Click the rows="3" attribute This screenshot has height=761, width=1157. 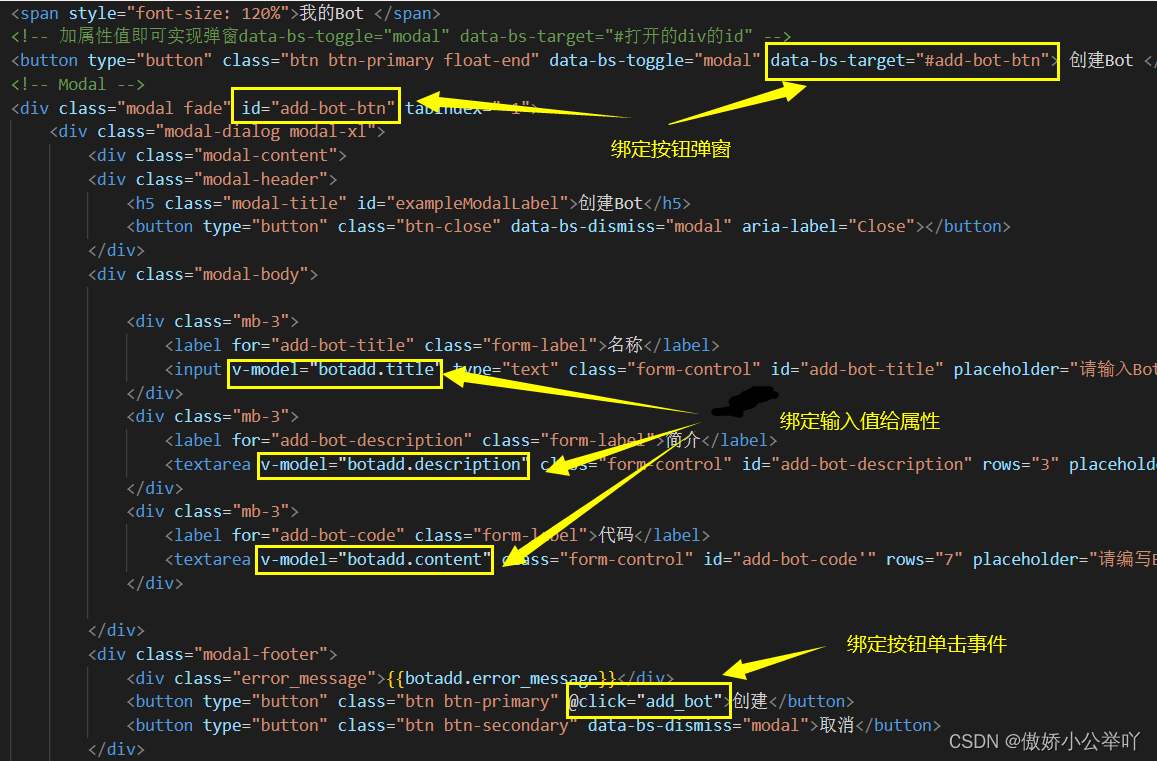click(1020, 464)
